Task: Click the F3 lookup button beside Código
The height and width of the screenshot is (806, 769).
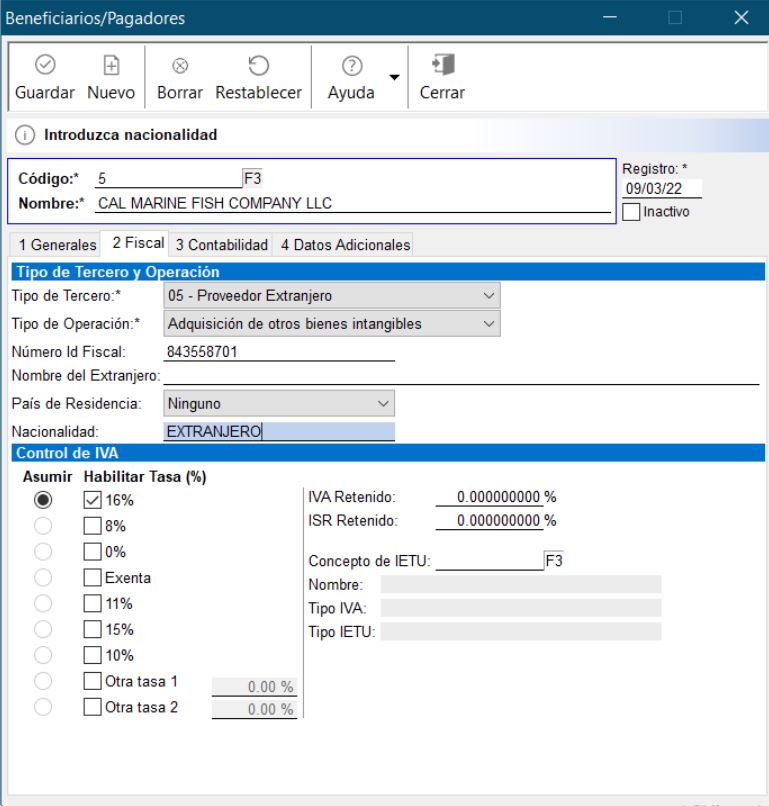Action: 254,178
